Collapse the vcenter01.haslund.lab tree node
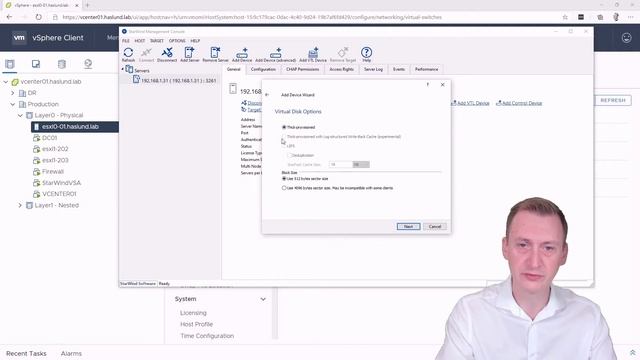 point(6,82)
